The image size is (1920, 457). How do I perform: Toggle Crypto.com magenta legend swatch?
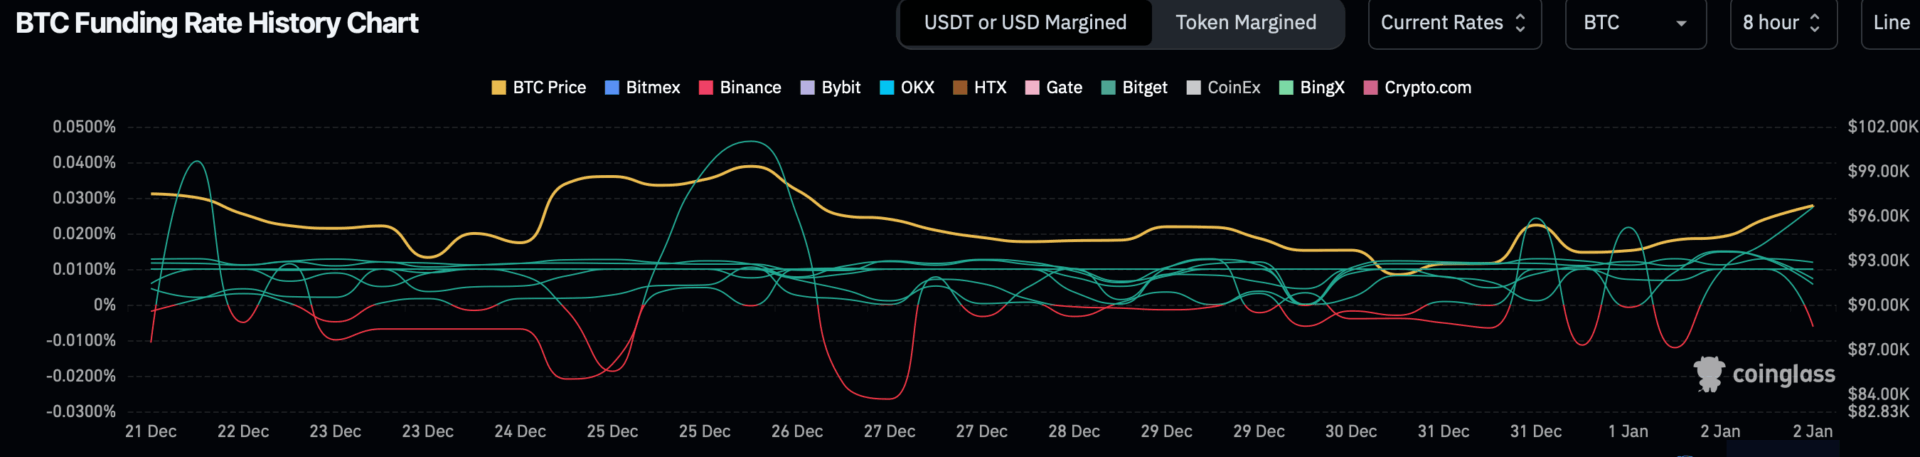tap(1371, 88)
